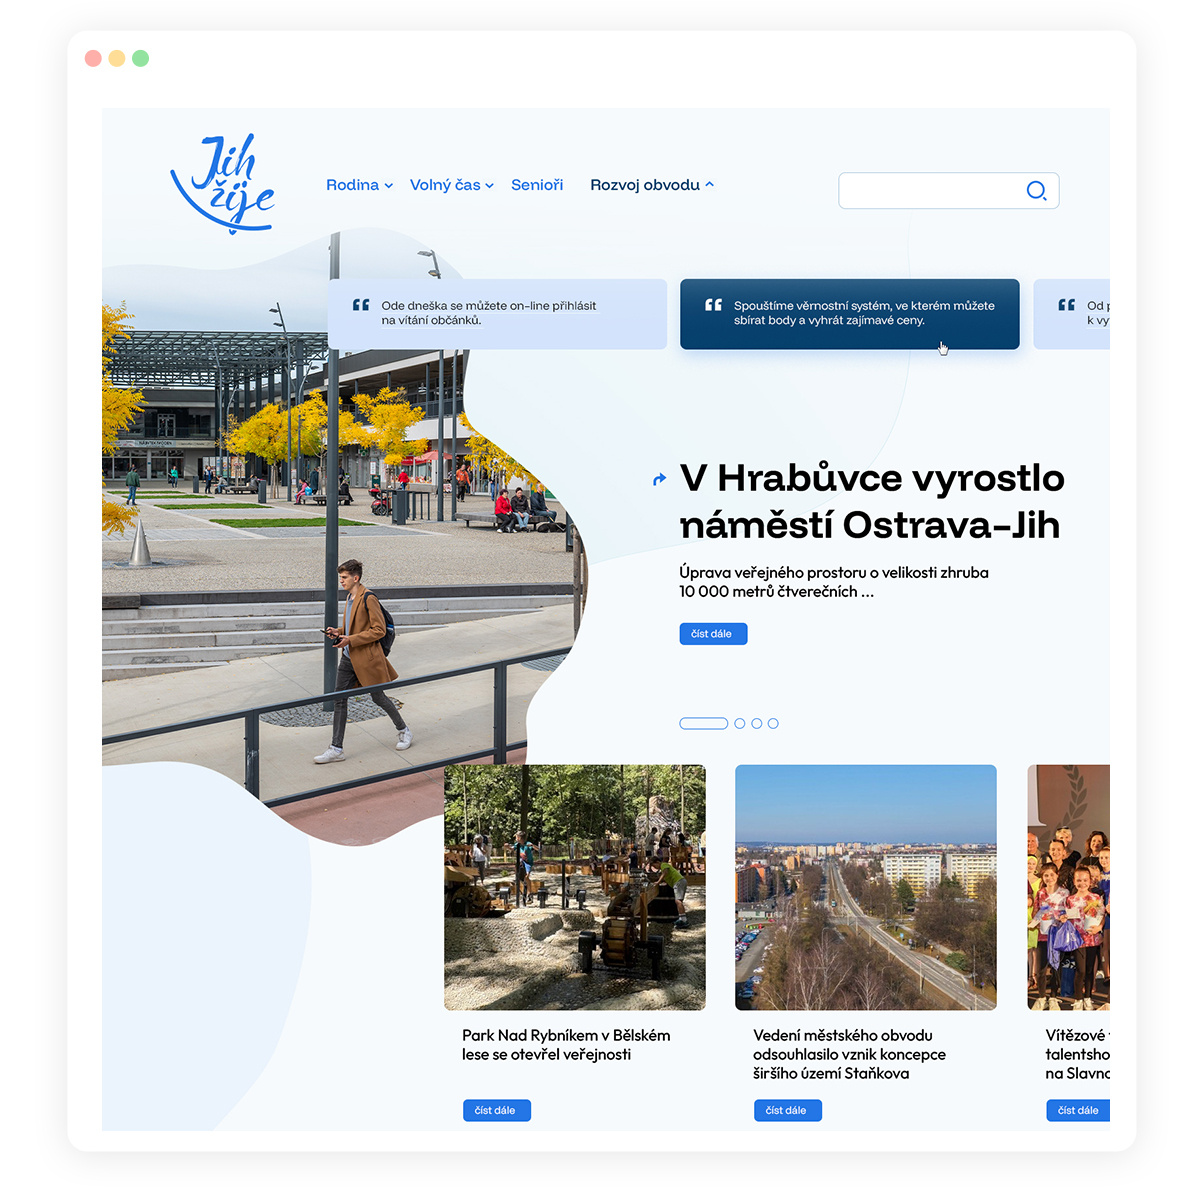Click the aerial city photo thumbnail

point(866,887)
